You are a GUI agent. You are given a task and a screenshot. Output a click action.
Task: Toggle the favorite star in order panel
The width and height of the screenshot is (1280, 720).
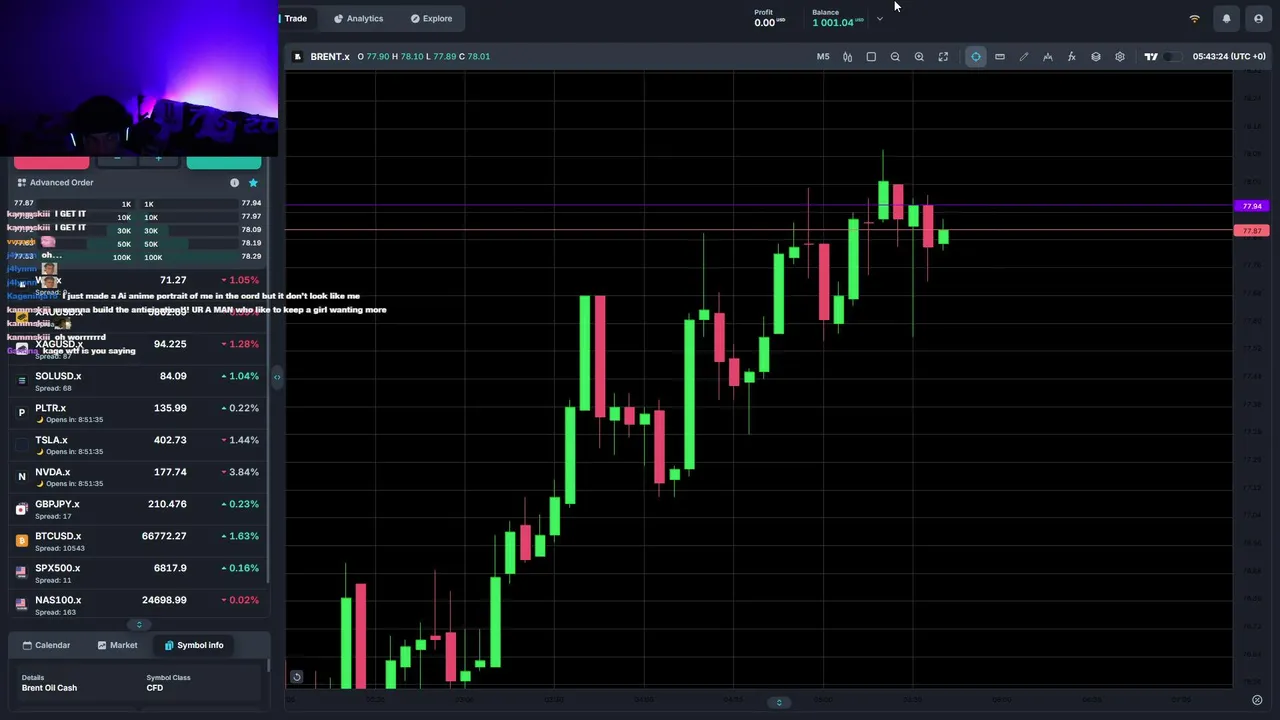253,183
